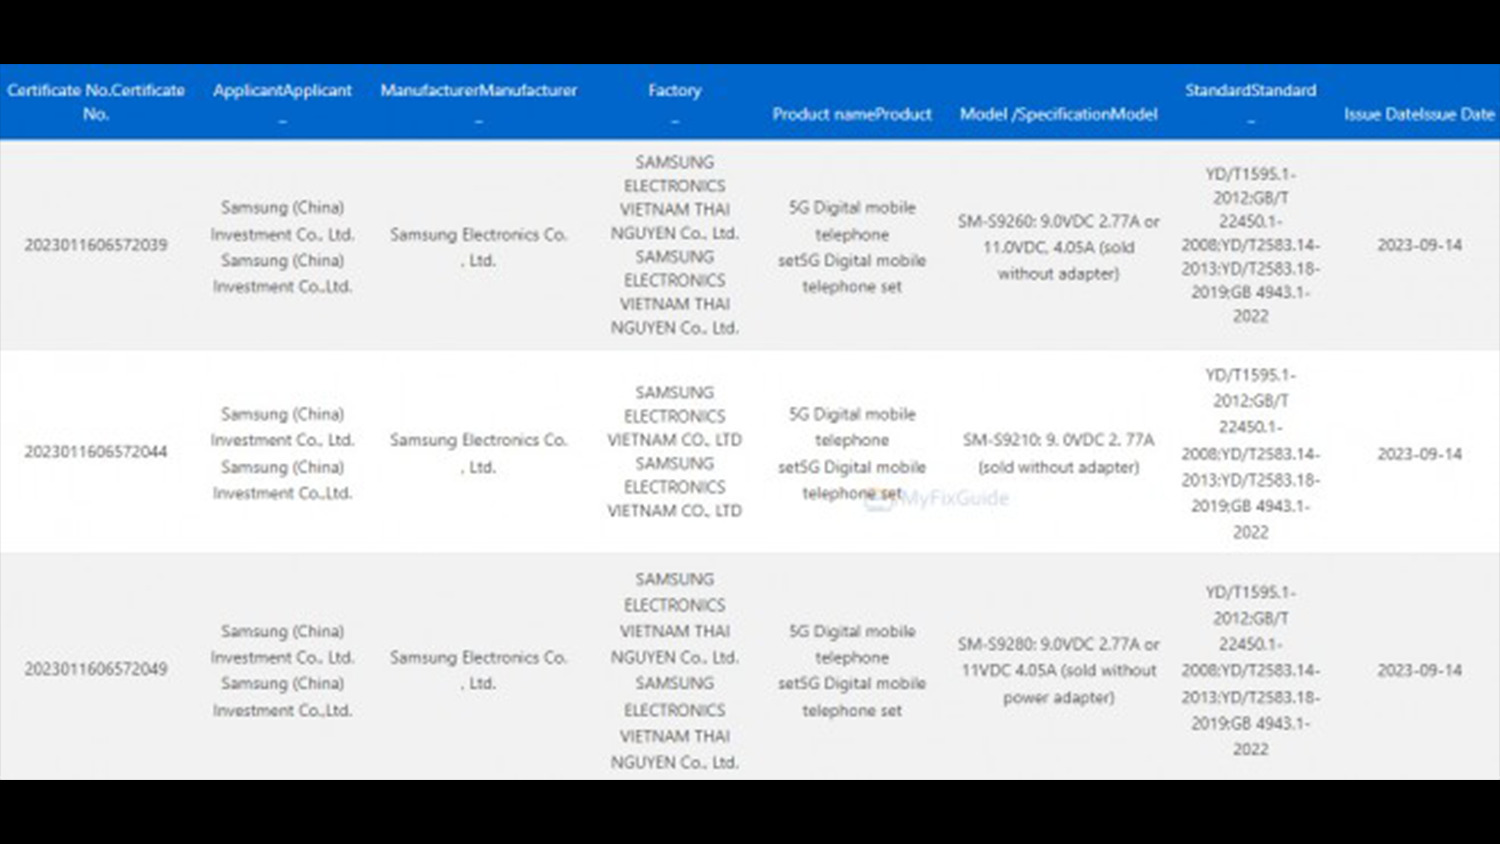The width and height of the screenshot is (1500, 844).
Task: Select the Issue Date column header
Action: click(x=1418, y=115)
